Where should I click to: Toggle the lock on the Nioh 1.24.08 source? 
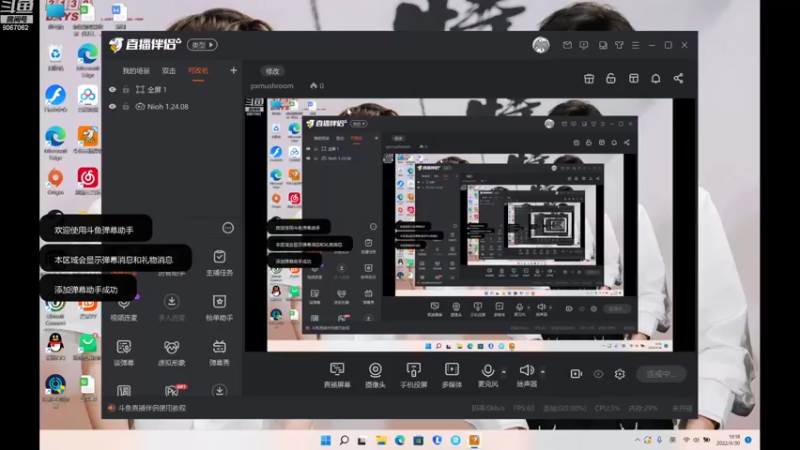pyautogui.click(x=126, y=106)
